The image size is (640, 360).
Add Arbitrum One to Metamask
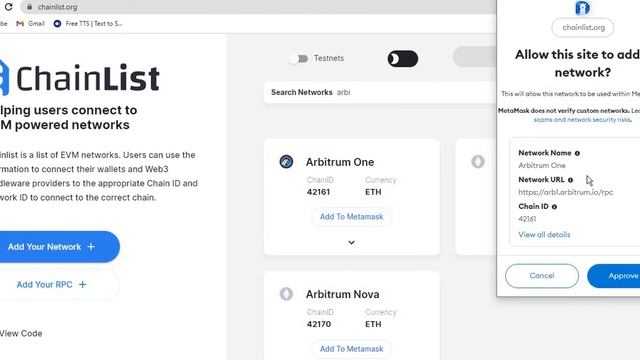[351, 217]
